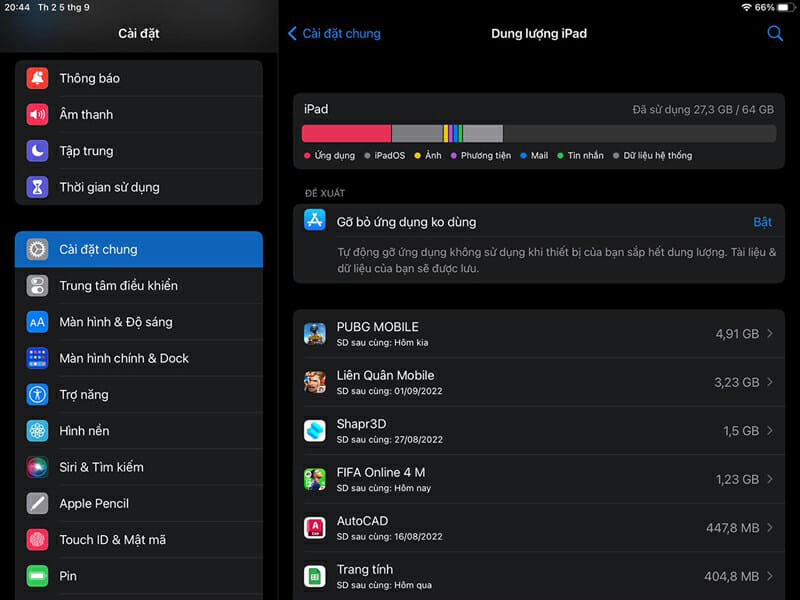Viewport: 800px width, 600px height.
Task: Select the AutoCAD app icon
Action: [315, 528]
